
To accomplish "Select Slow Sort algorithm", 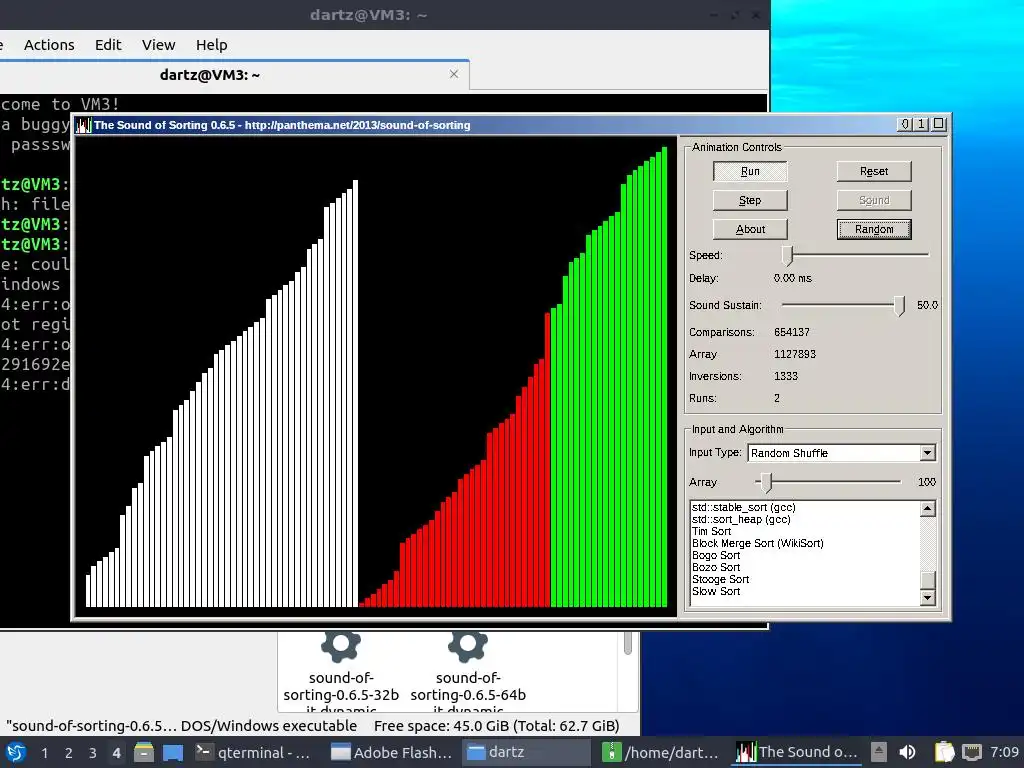I will [716, 591].
